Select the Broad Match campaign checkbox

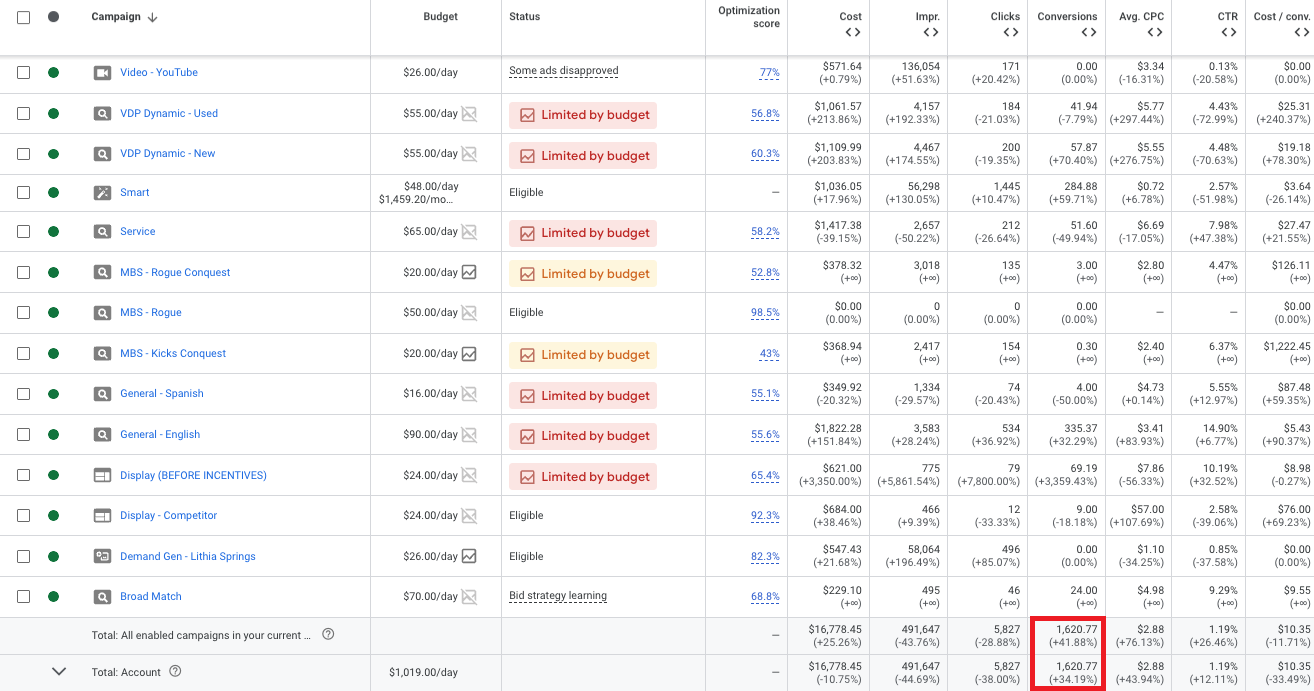tap(24, 596)
